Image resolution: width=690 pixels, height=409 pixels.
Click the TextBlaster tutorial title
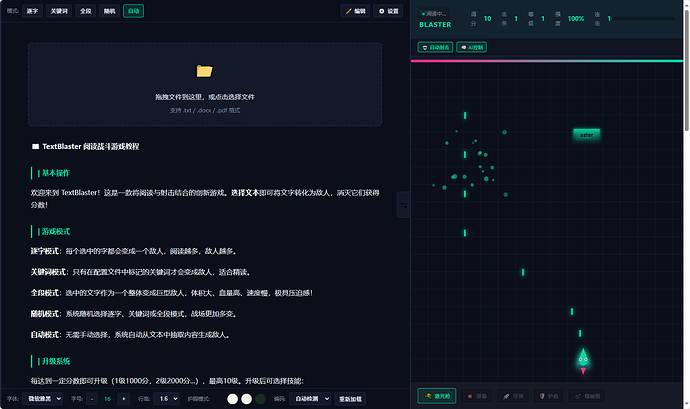(91, 146)
